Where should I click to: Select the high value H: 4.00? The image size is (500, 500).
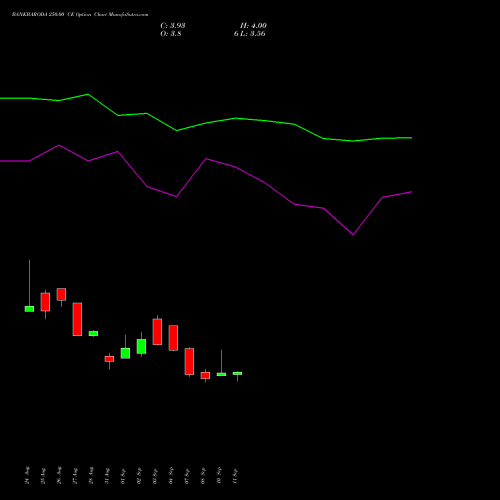tap(253, 26)
